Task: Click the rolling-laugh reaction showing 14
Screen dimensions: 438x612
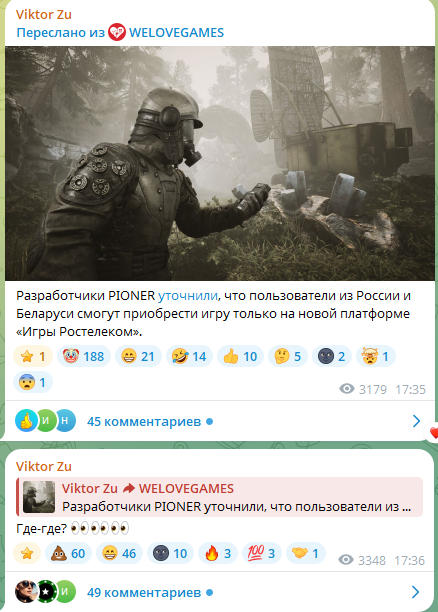Action: pos(189,356)
